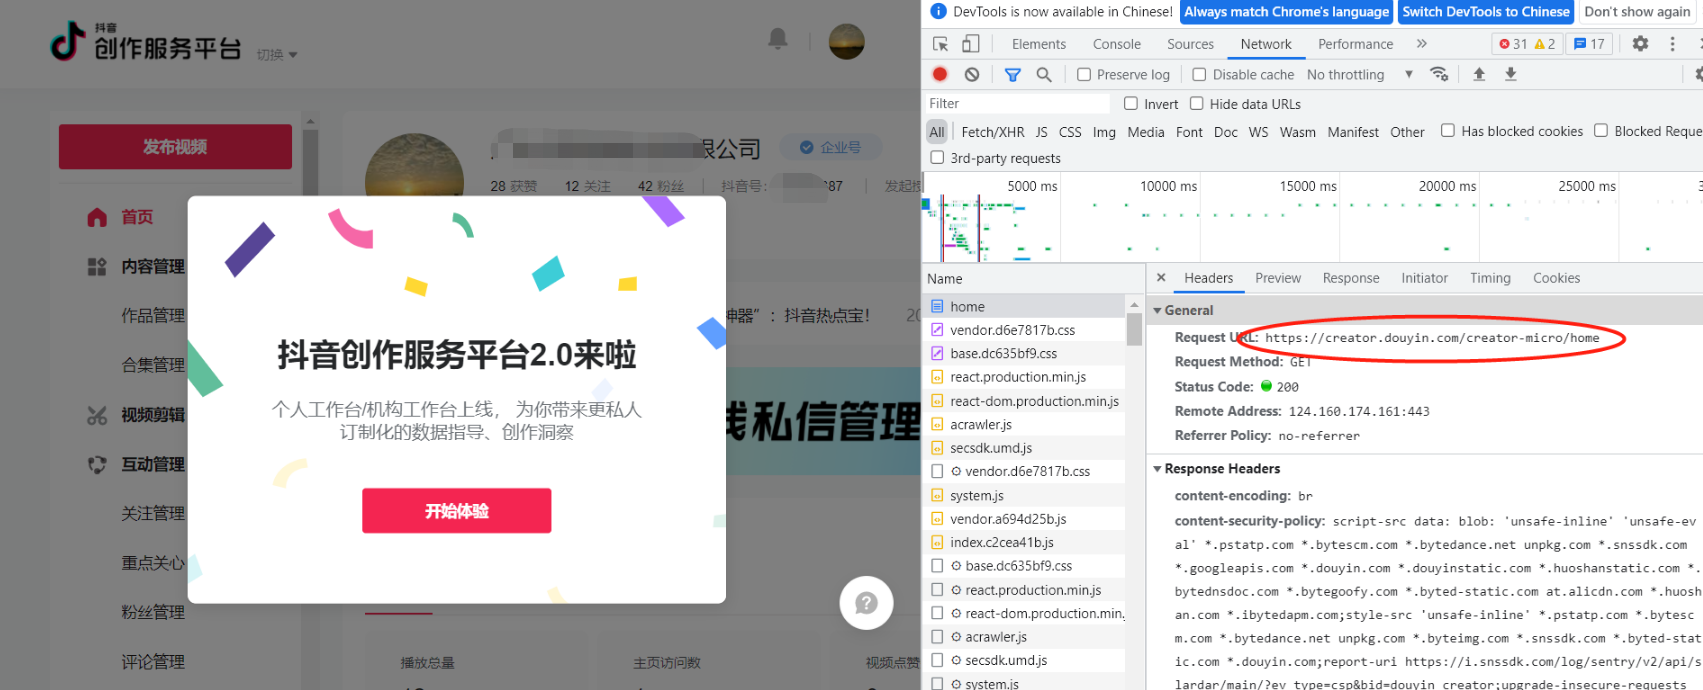
Task: Show more DevTools tabs chevron
Action: (x=1422, y=44)
